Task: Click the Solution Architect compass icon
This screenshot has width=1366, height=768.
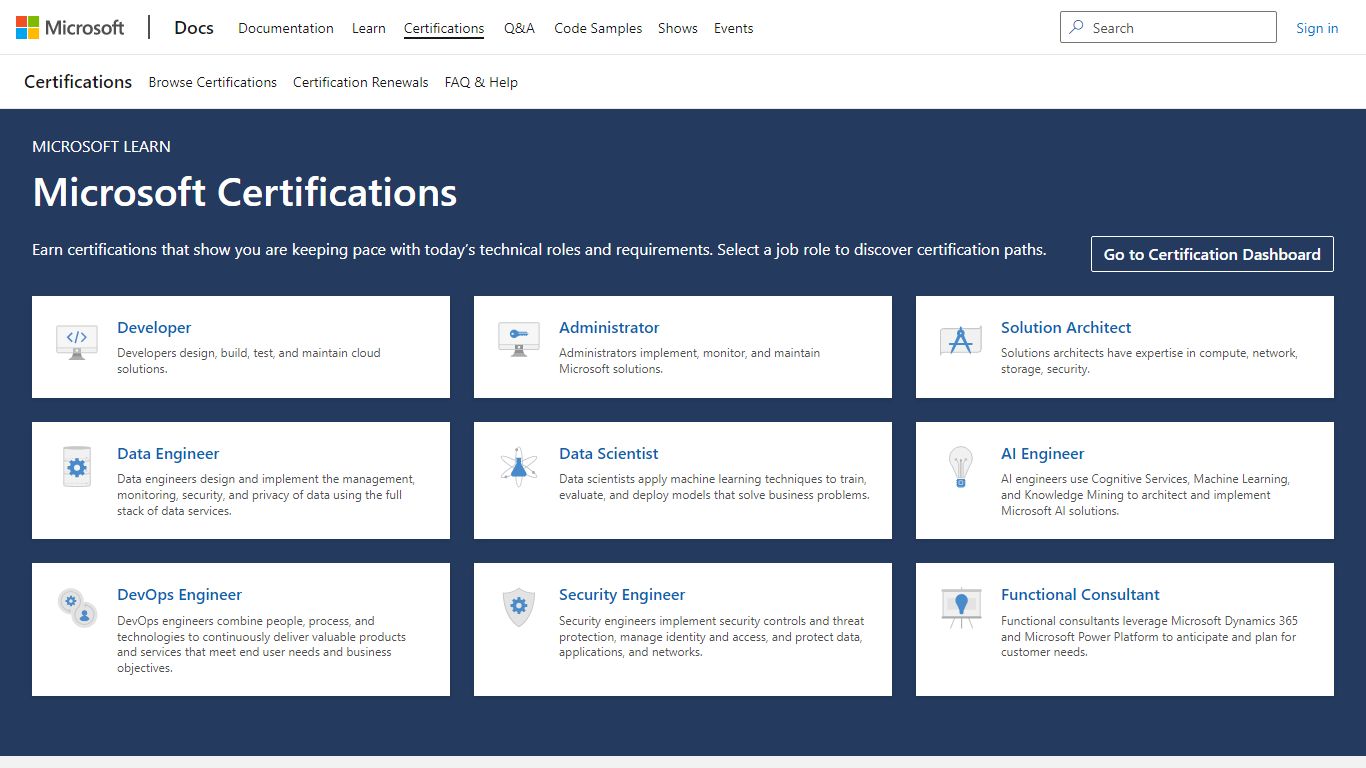Action: [961, 340]
